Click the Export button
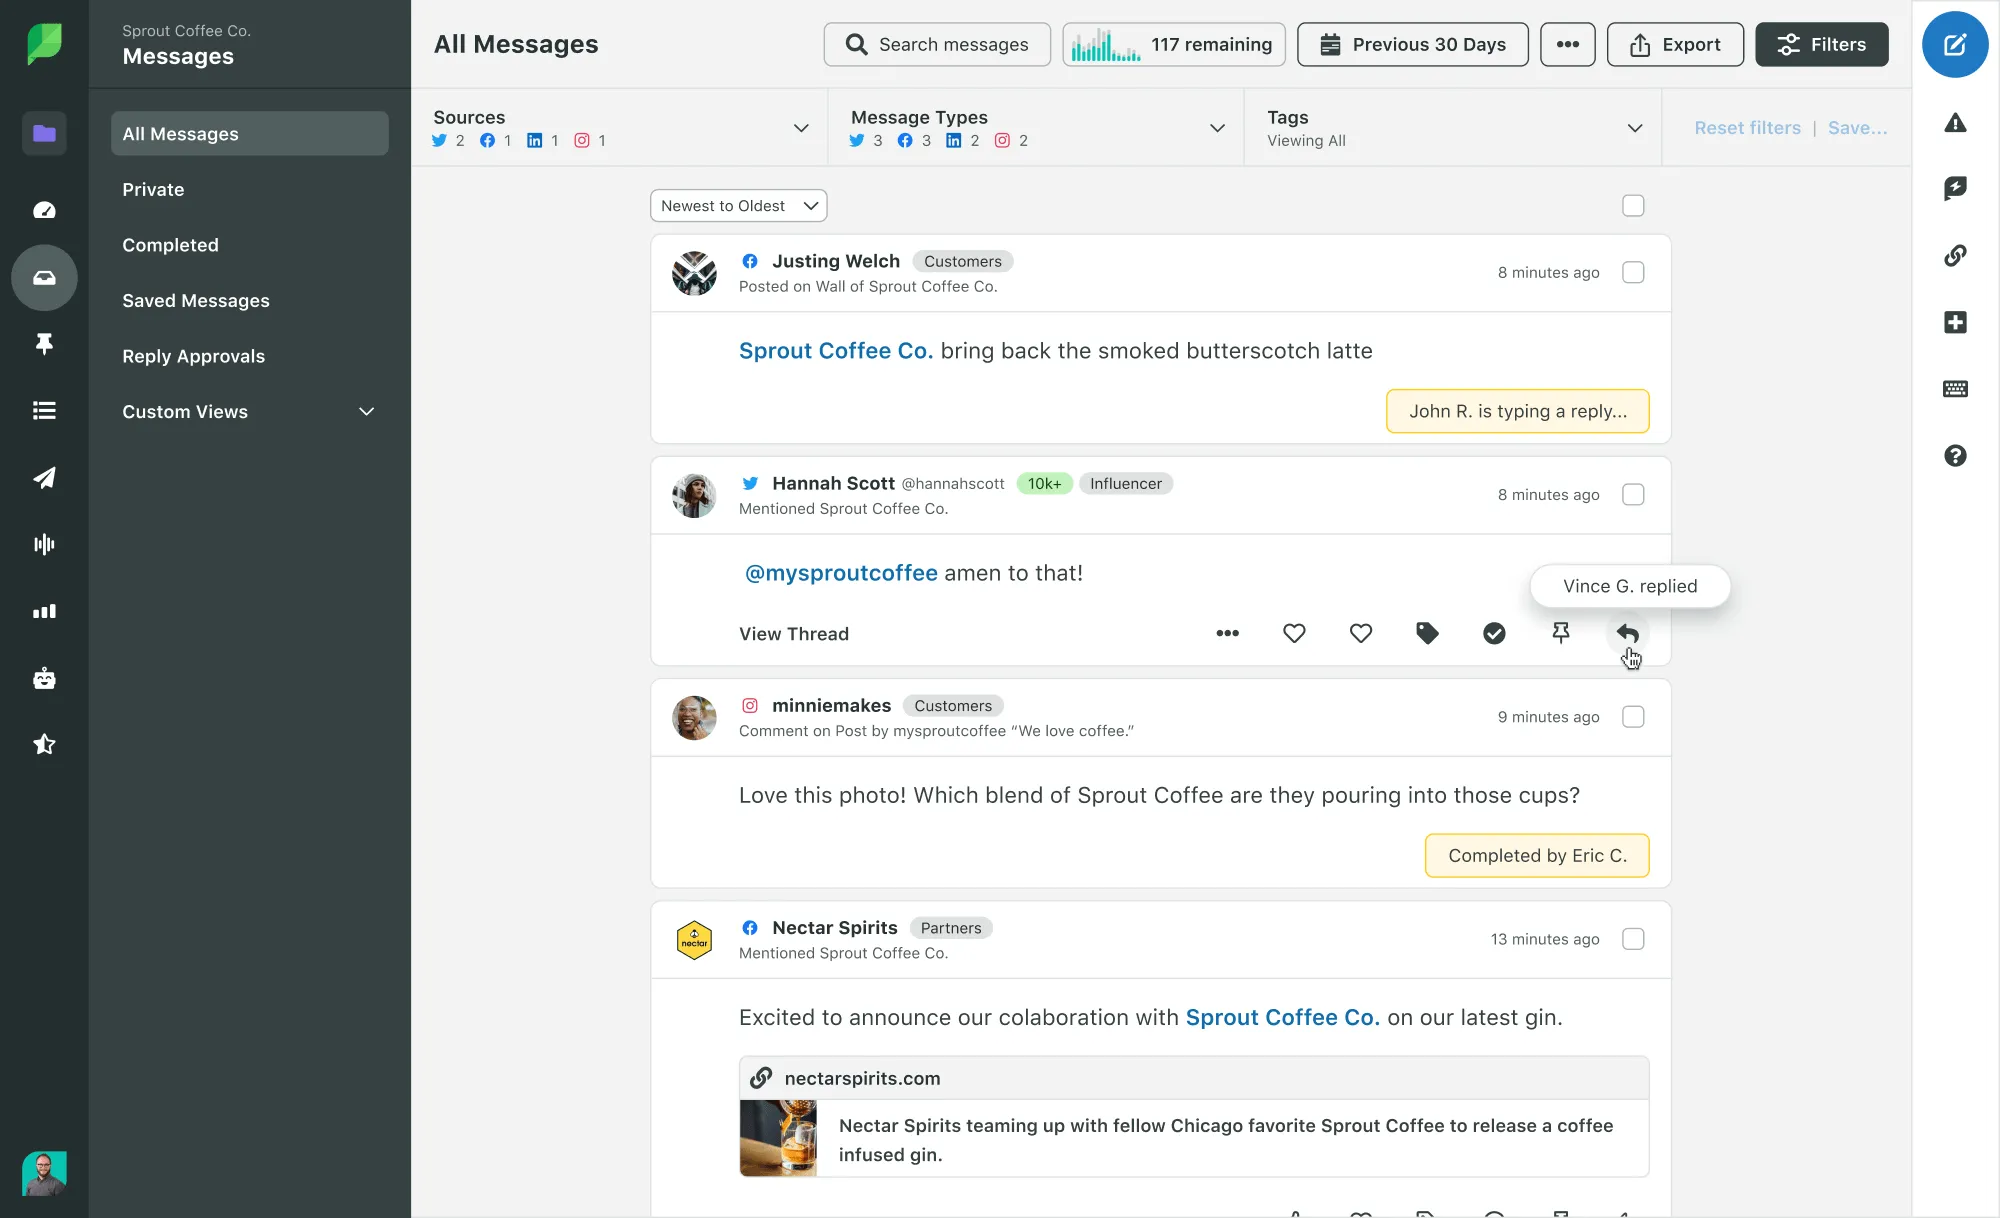Image resolution: width=2000 pixels, height=1218 pixels. (x=1675, y=44)
